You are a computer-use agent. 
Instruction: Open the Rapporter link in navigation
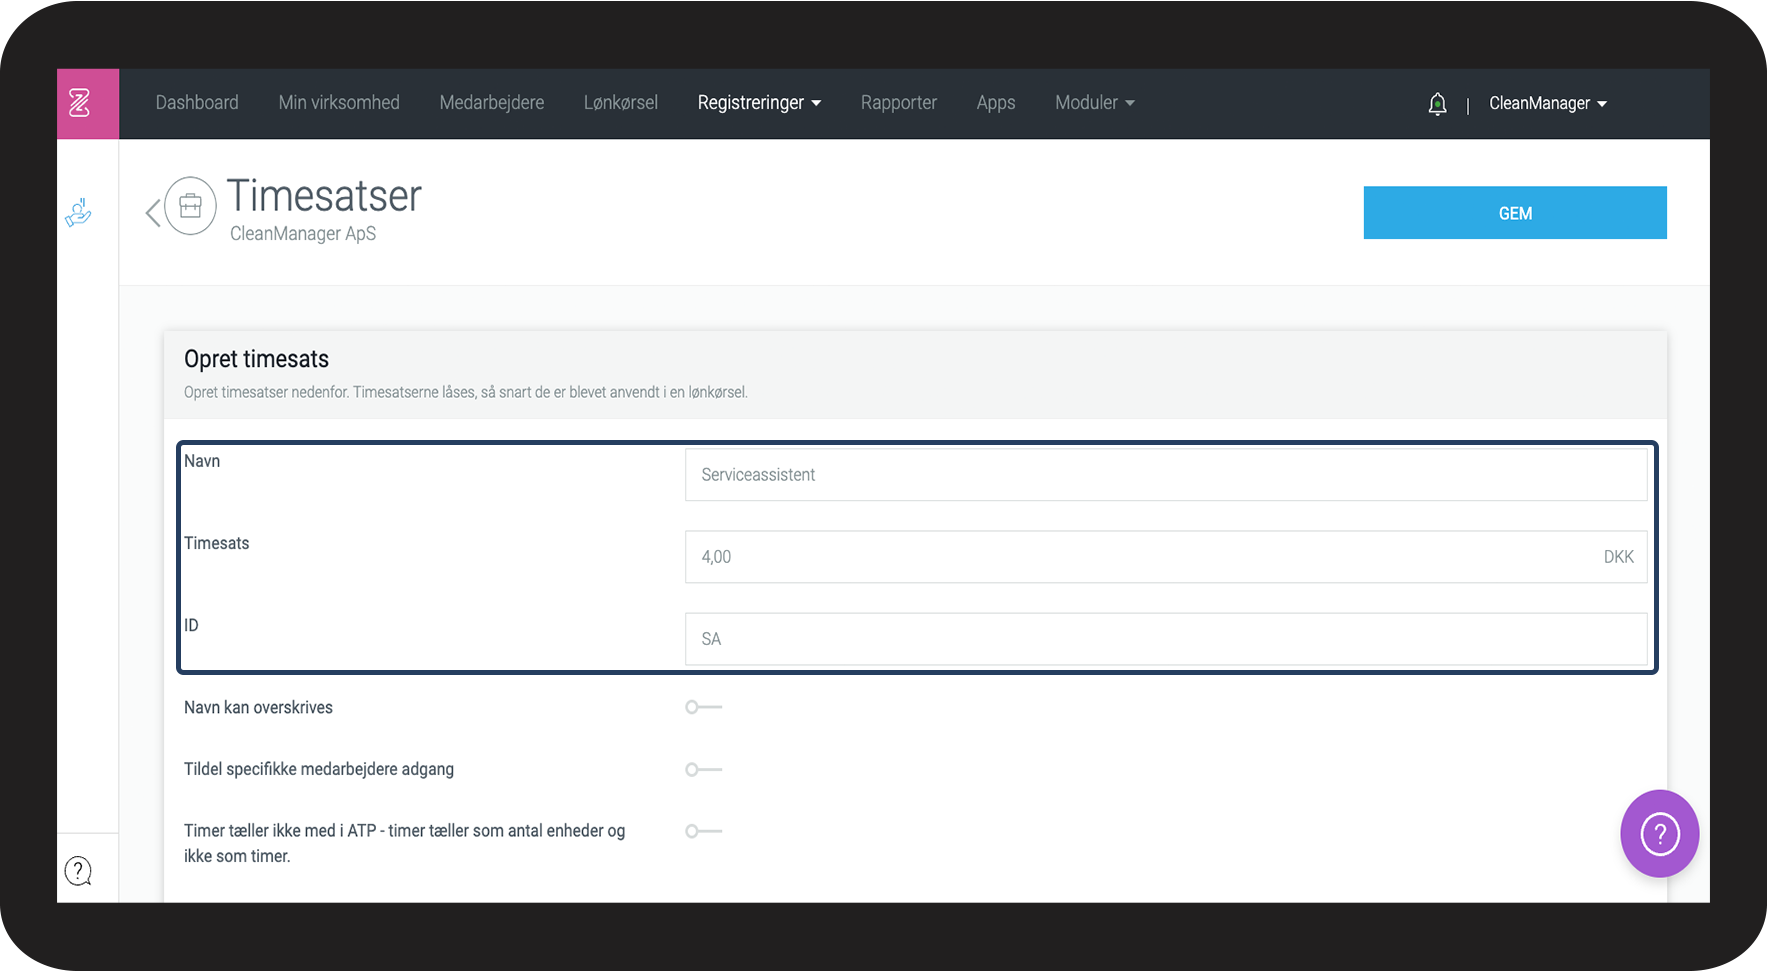point(899,103)
